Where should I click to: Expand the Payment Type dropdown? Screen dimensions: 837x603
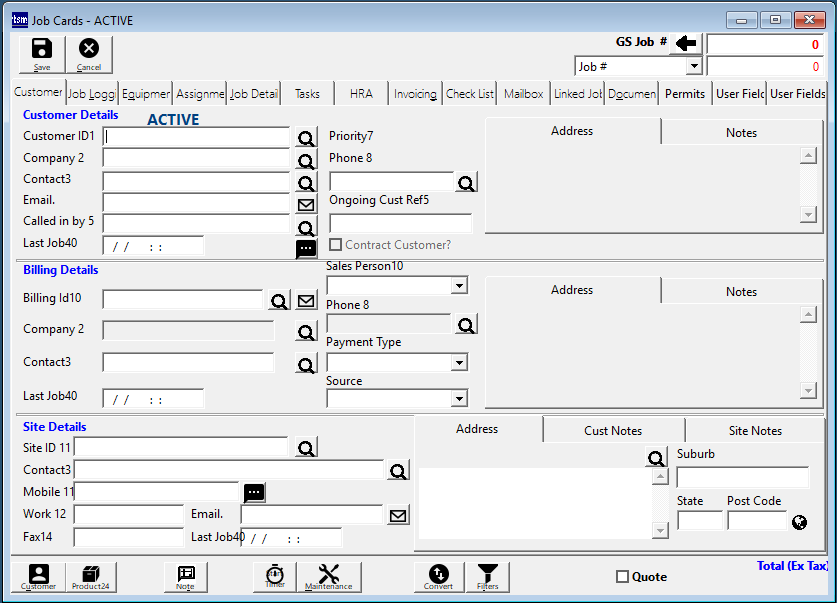click(x=458, y=362)
